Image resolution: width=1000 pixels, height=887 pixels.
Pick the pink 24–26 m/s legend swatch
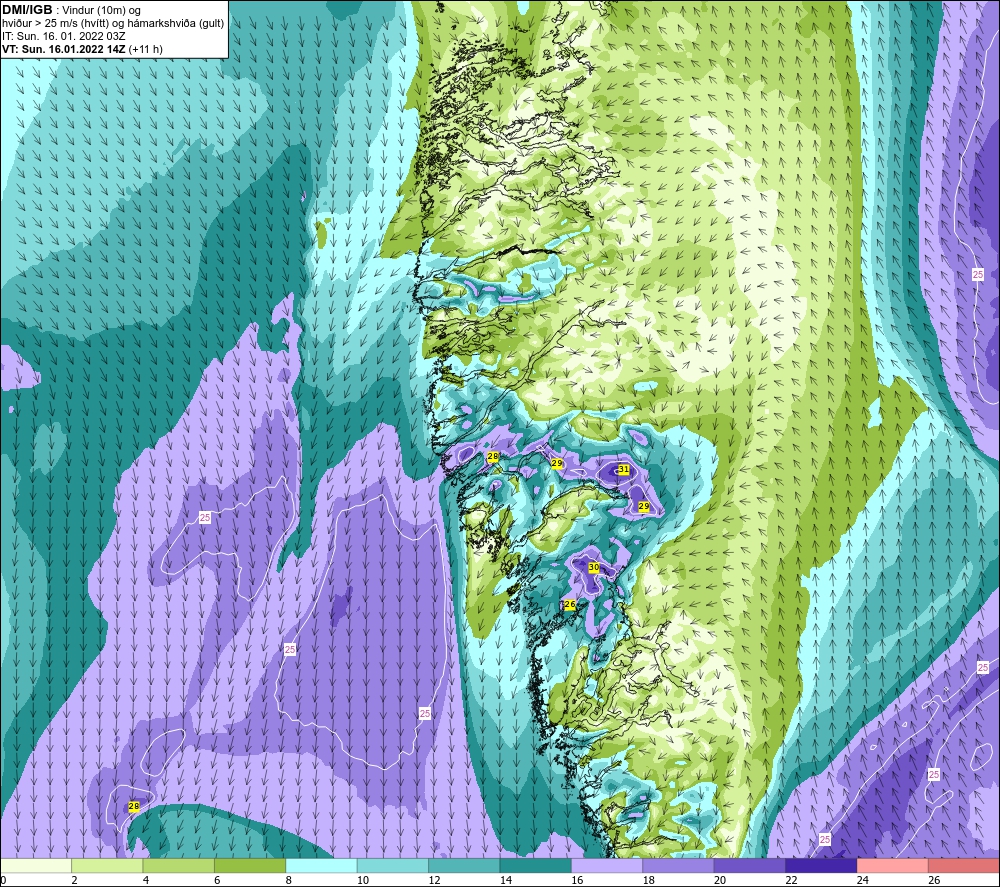click(893, 865)
